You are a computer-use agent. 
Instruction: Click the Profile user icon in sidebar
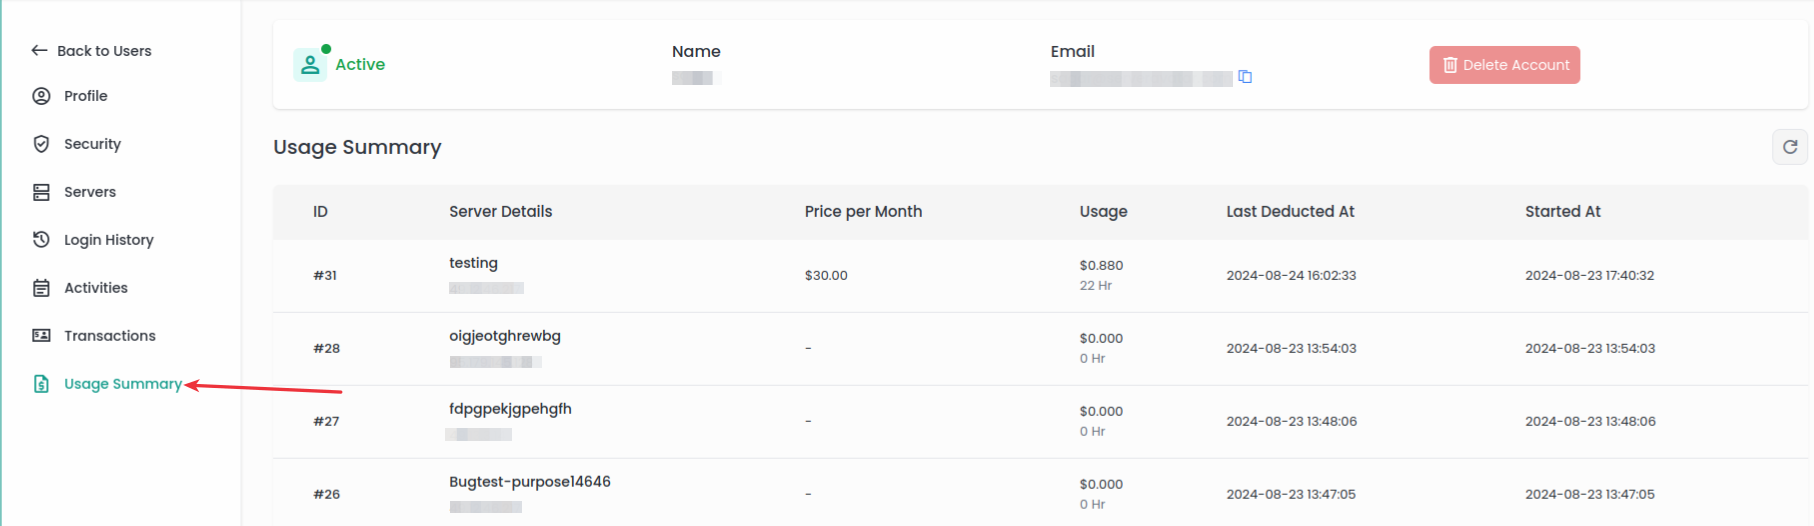[x=41, y=96]
